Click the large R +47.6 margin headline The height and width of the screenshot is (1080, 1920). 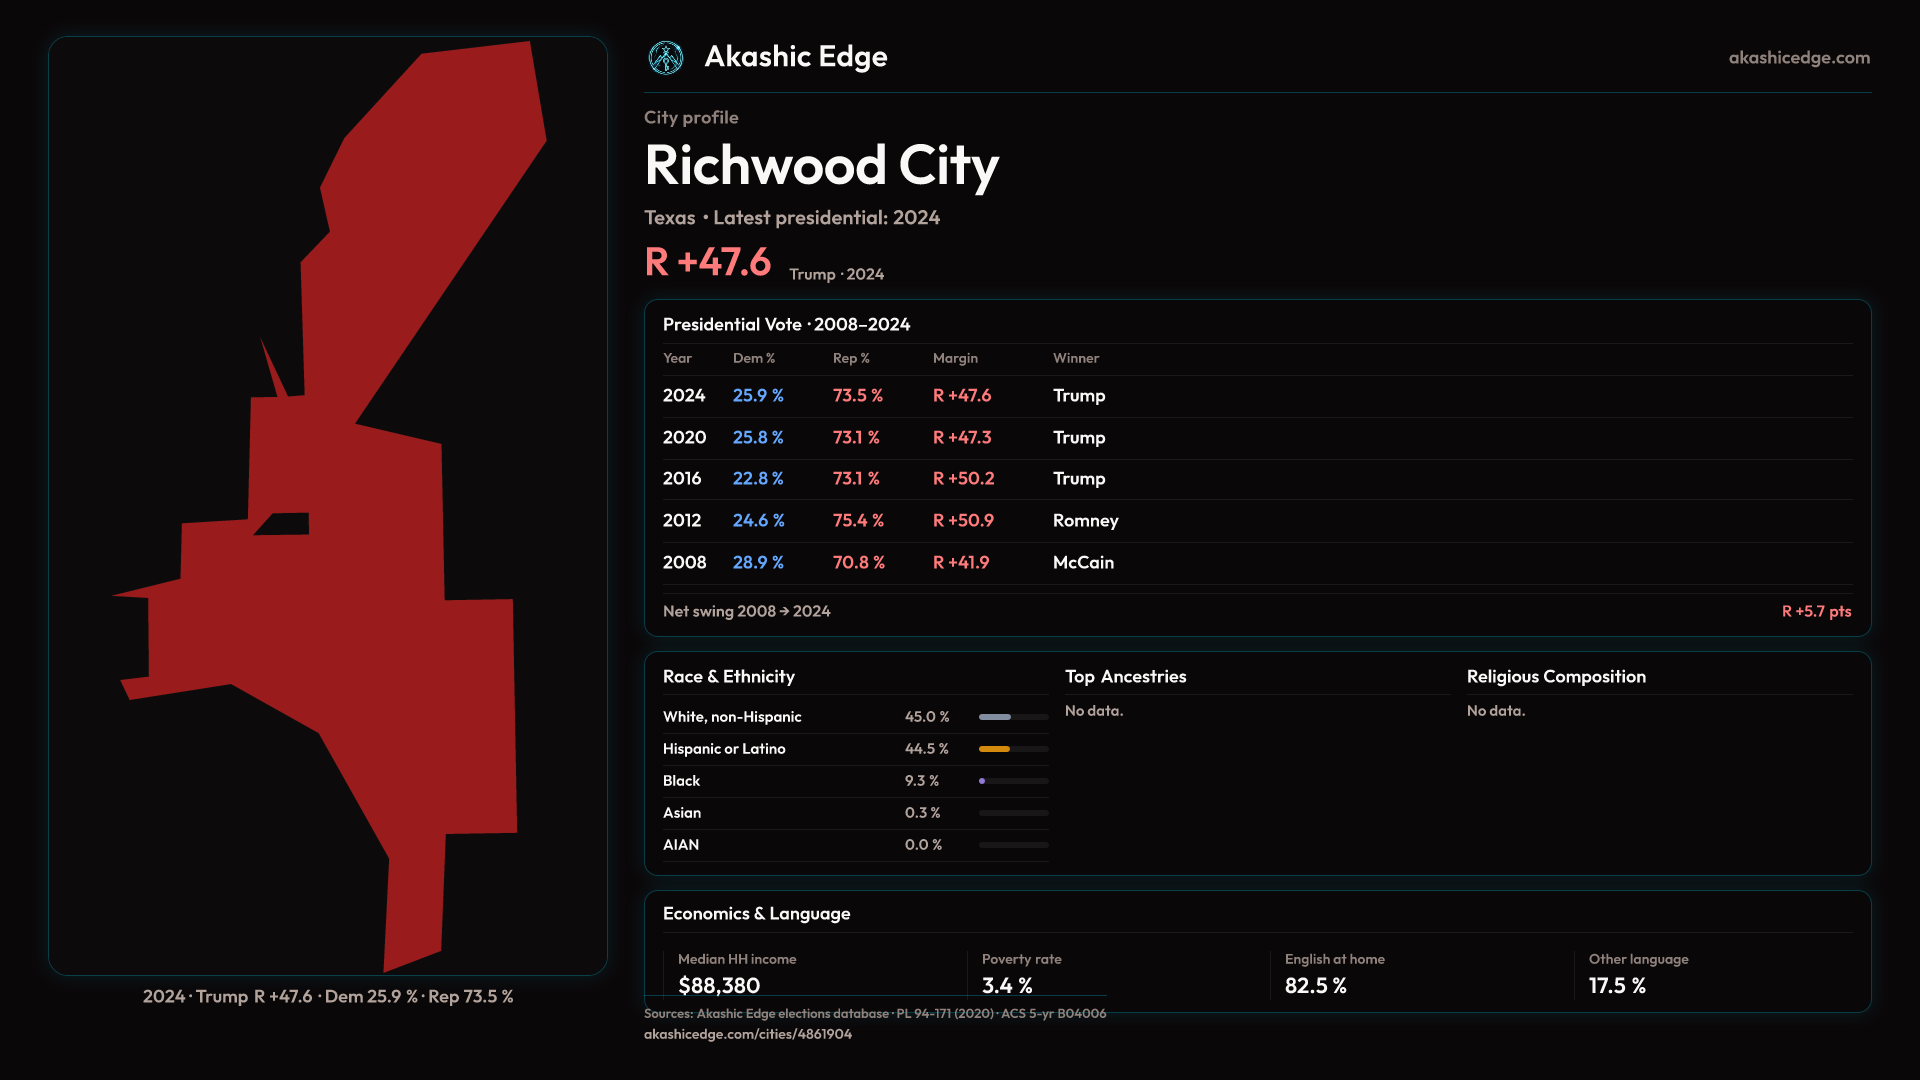[x=708, y=262]
